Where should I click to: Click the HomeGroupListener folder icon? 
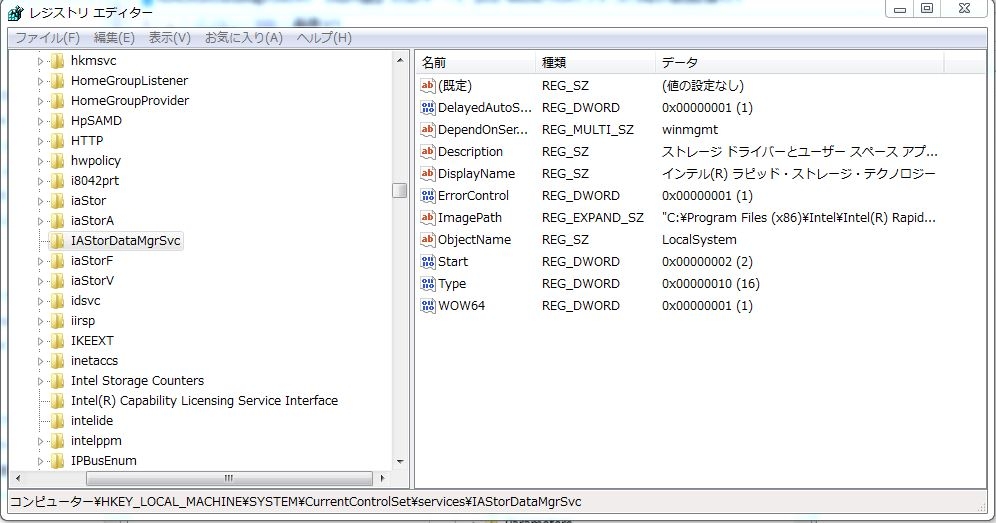pyautogui.click(x=57, y=81)
